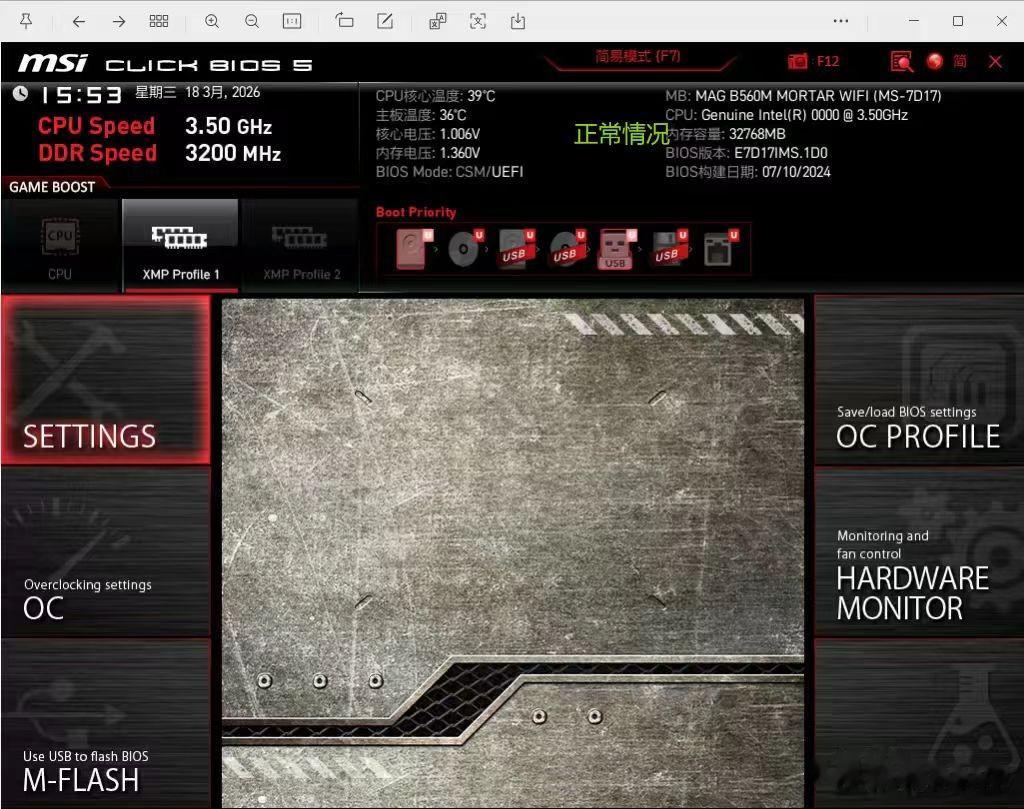Select the USB hard disk boot device
This screenshot has height=809, width=1024.
point(516,249)
